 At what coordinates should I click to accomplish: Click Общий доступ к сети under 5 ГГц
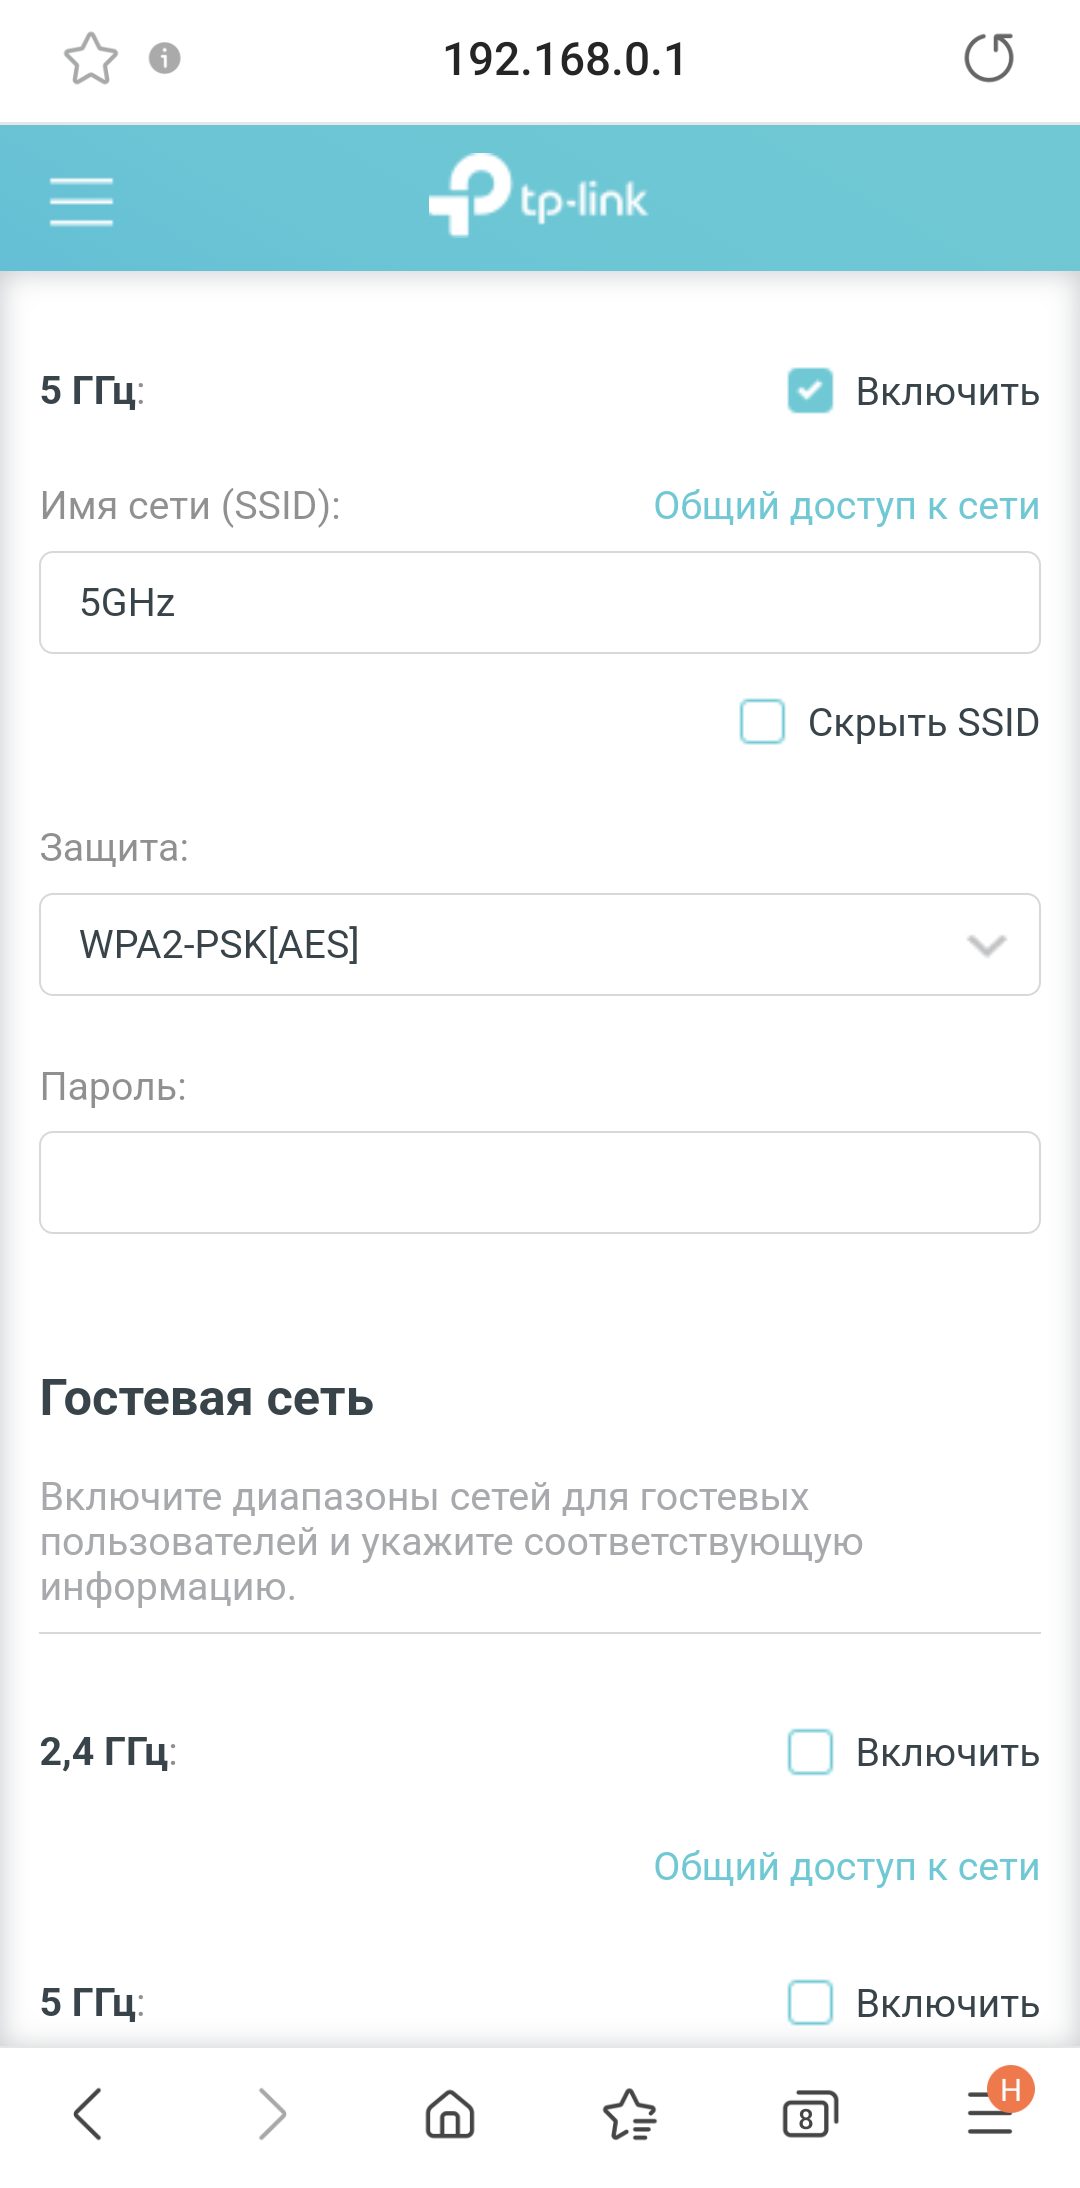tap(846, 506)
